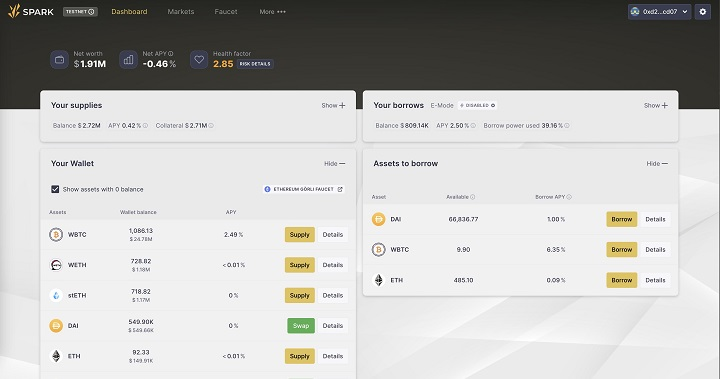Image resolution: width=720 pixels, height=379 pixels.
Task: Click WBTC wallet balance 1,086.13
Action: coord(141,231)
